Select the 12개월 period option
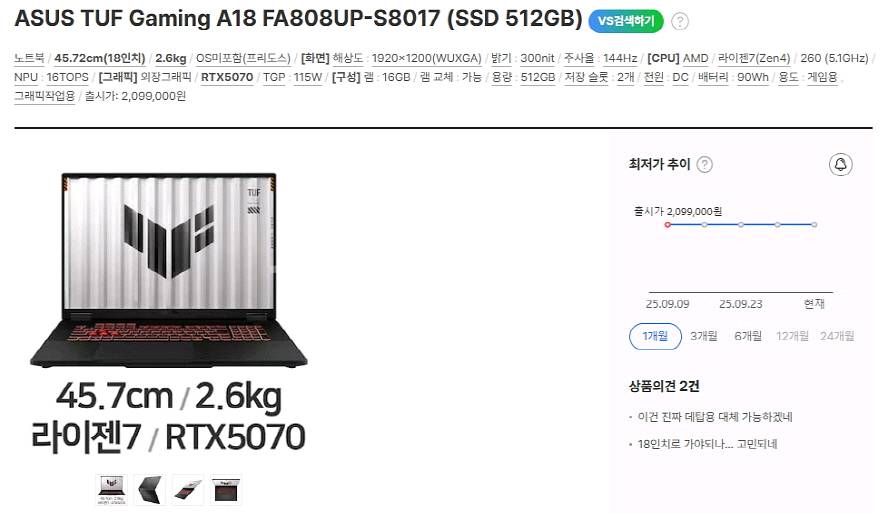The height and width of the screenshot is (514, 888). pos(792,336)
